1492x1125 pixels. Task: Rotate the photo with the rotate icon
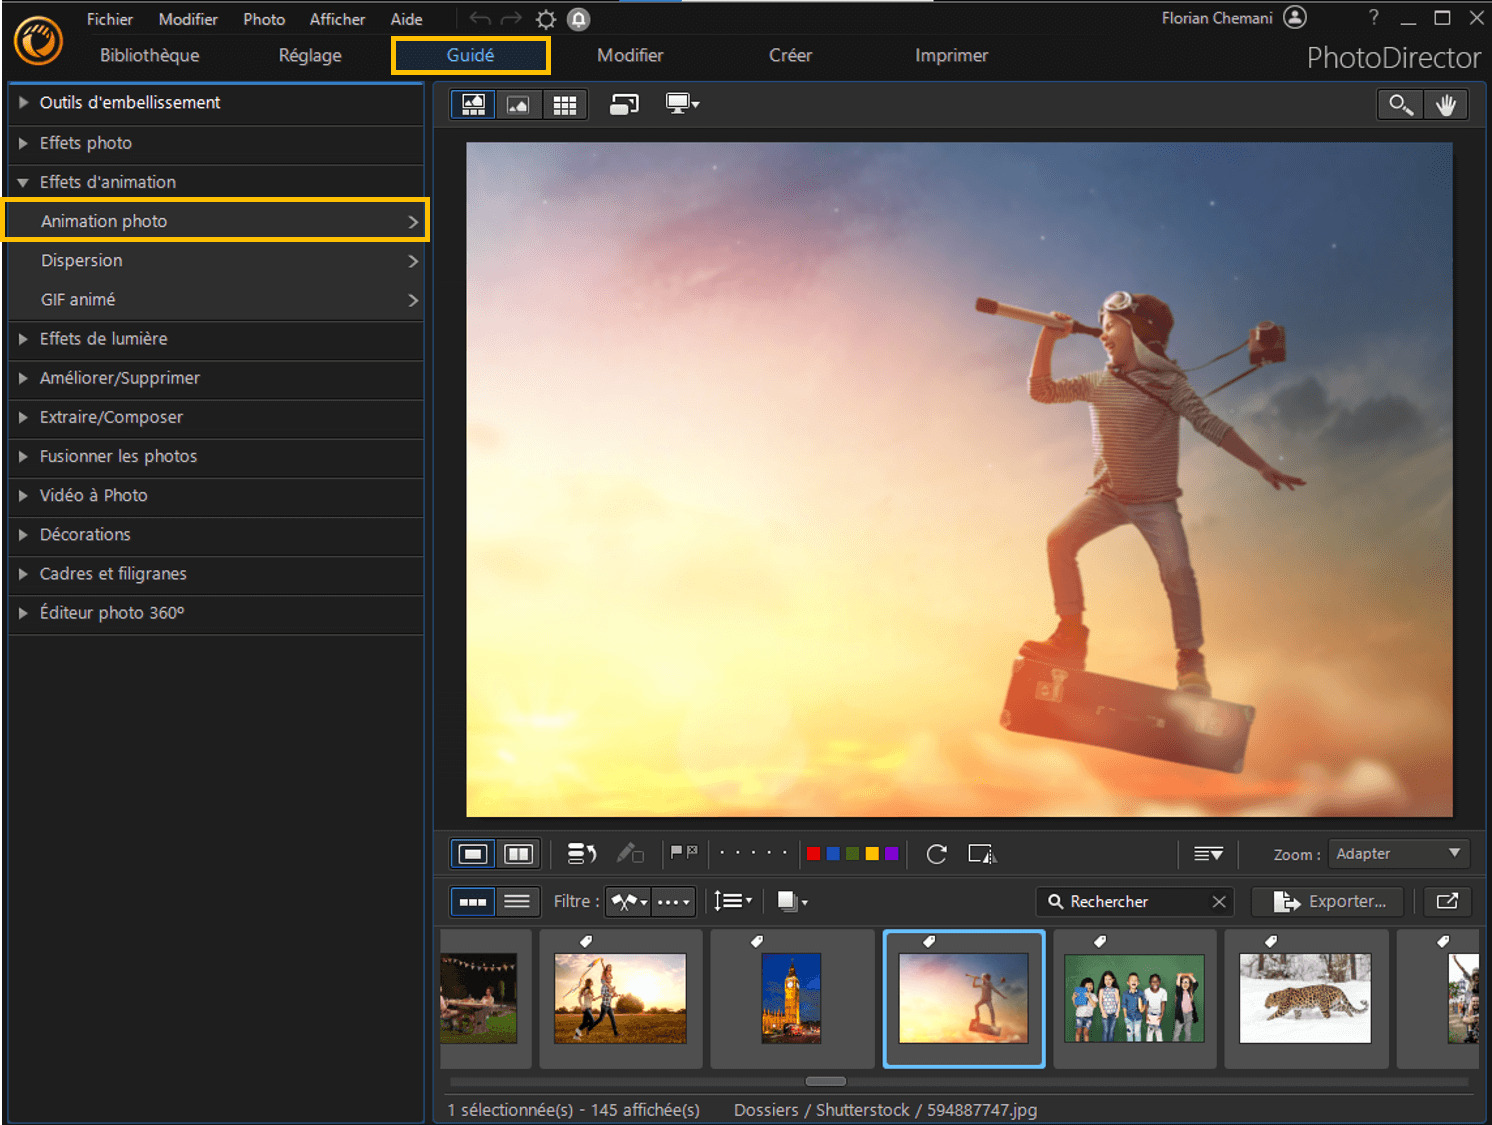(935, 854)
